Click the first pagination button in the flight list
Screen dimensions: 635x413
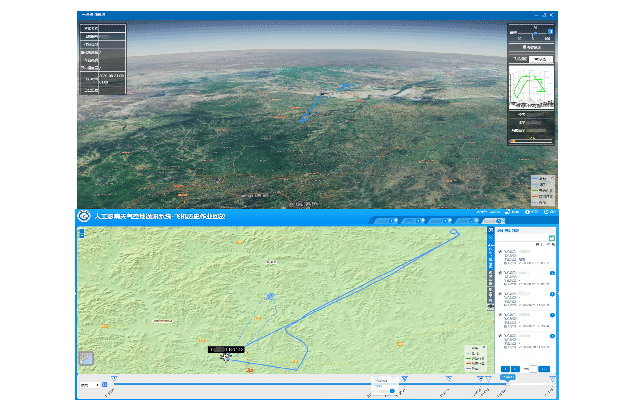(x=505, y=369)
